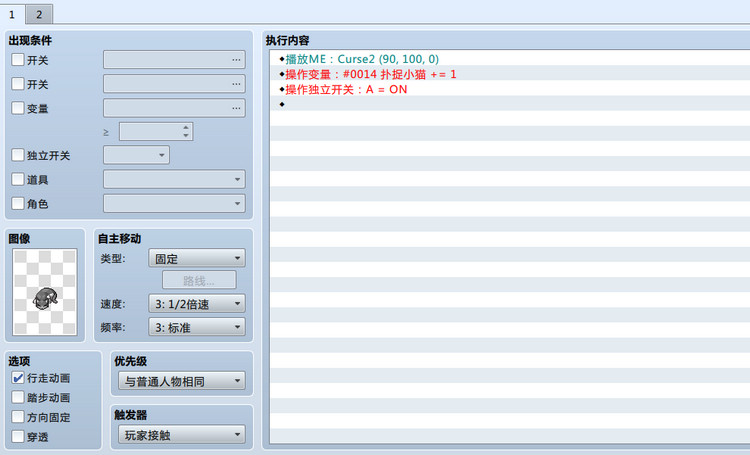Screen dimensions: 750x455
Task: Select event page tab 1
Action: click(x=12, y=14)
